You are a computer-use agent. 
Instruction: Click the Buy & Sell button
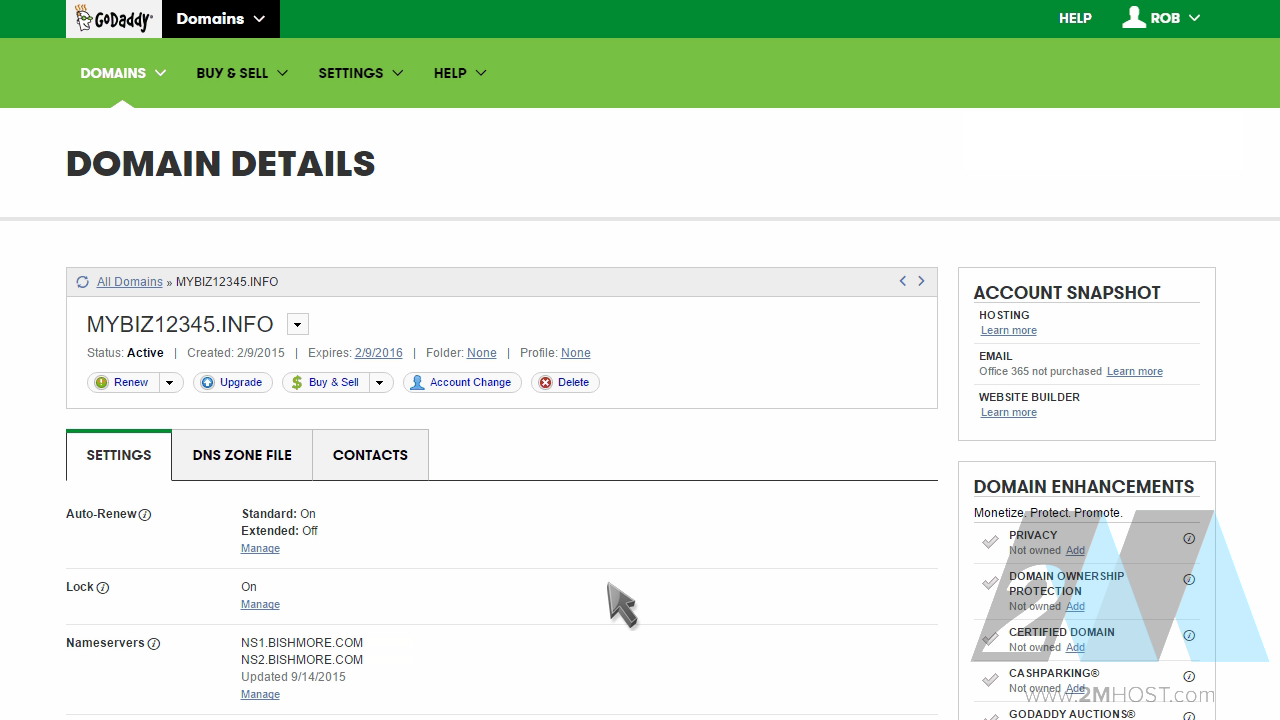[x=326, y=382]
